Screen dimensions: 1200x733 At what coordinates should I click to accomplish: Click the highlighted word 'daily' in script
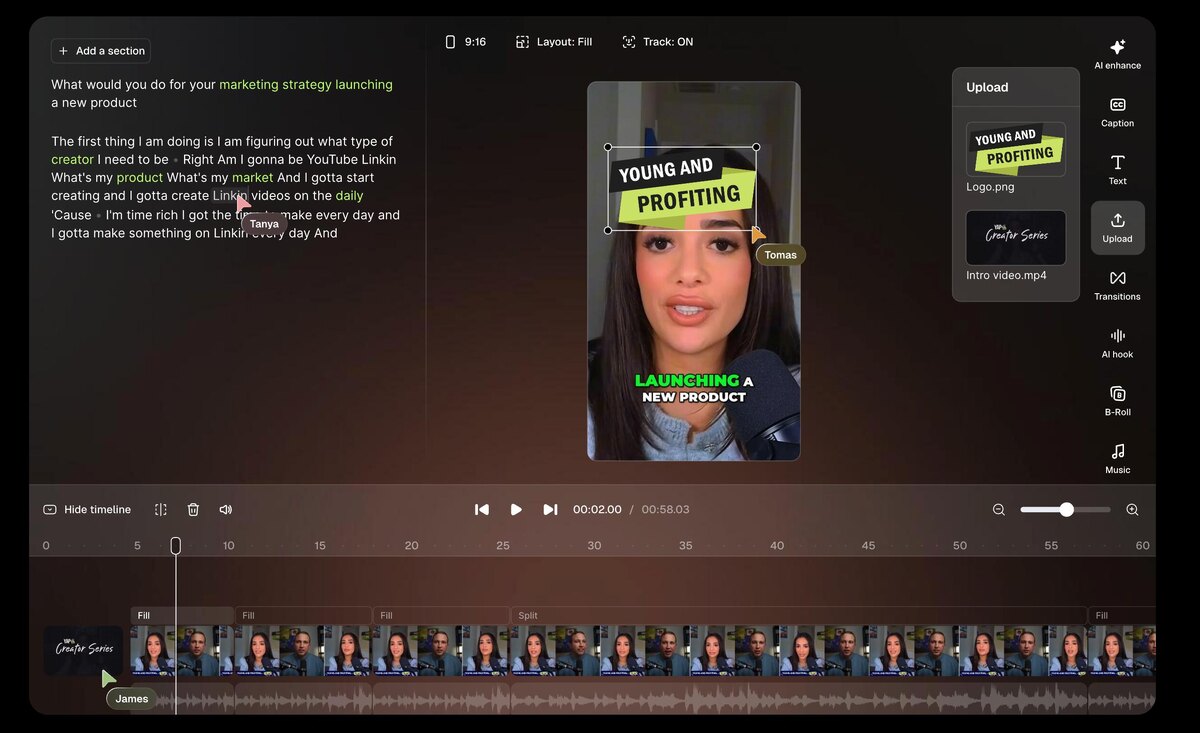[x=349, y=196]
